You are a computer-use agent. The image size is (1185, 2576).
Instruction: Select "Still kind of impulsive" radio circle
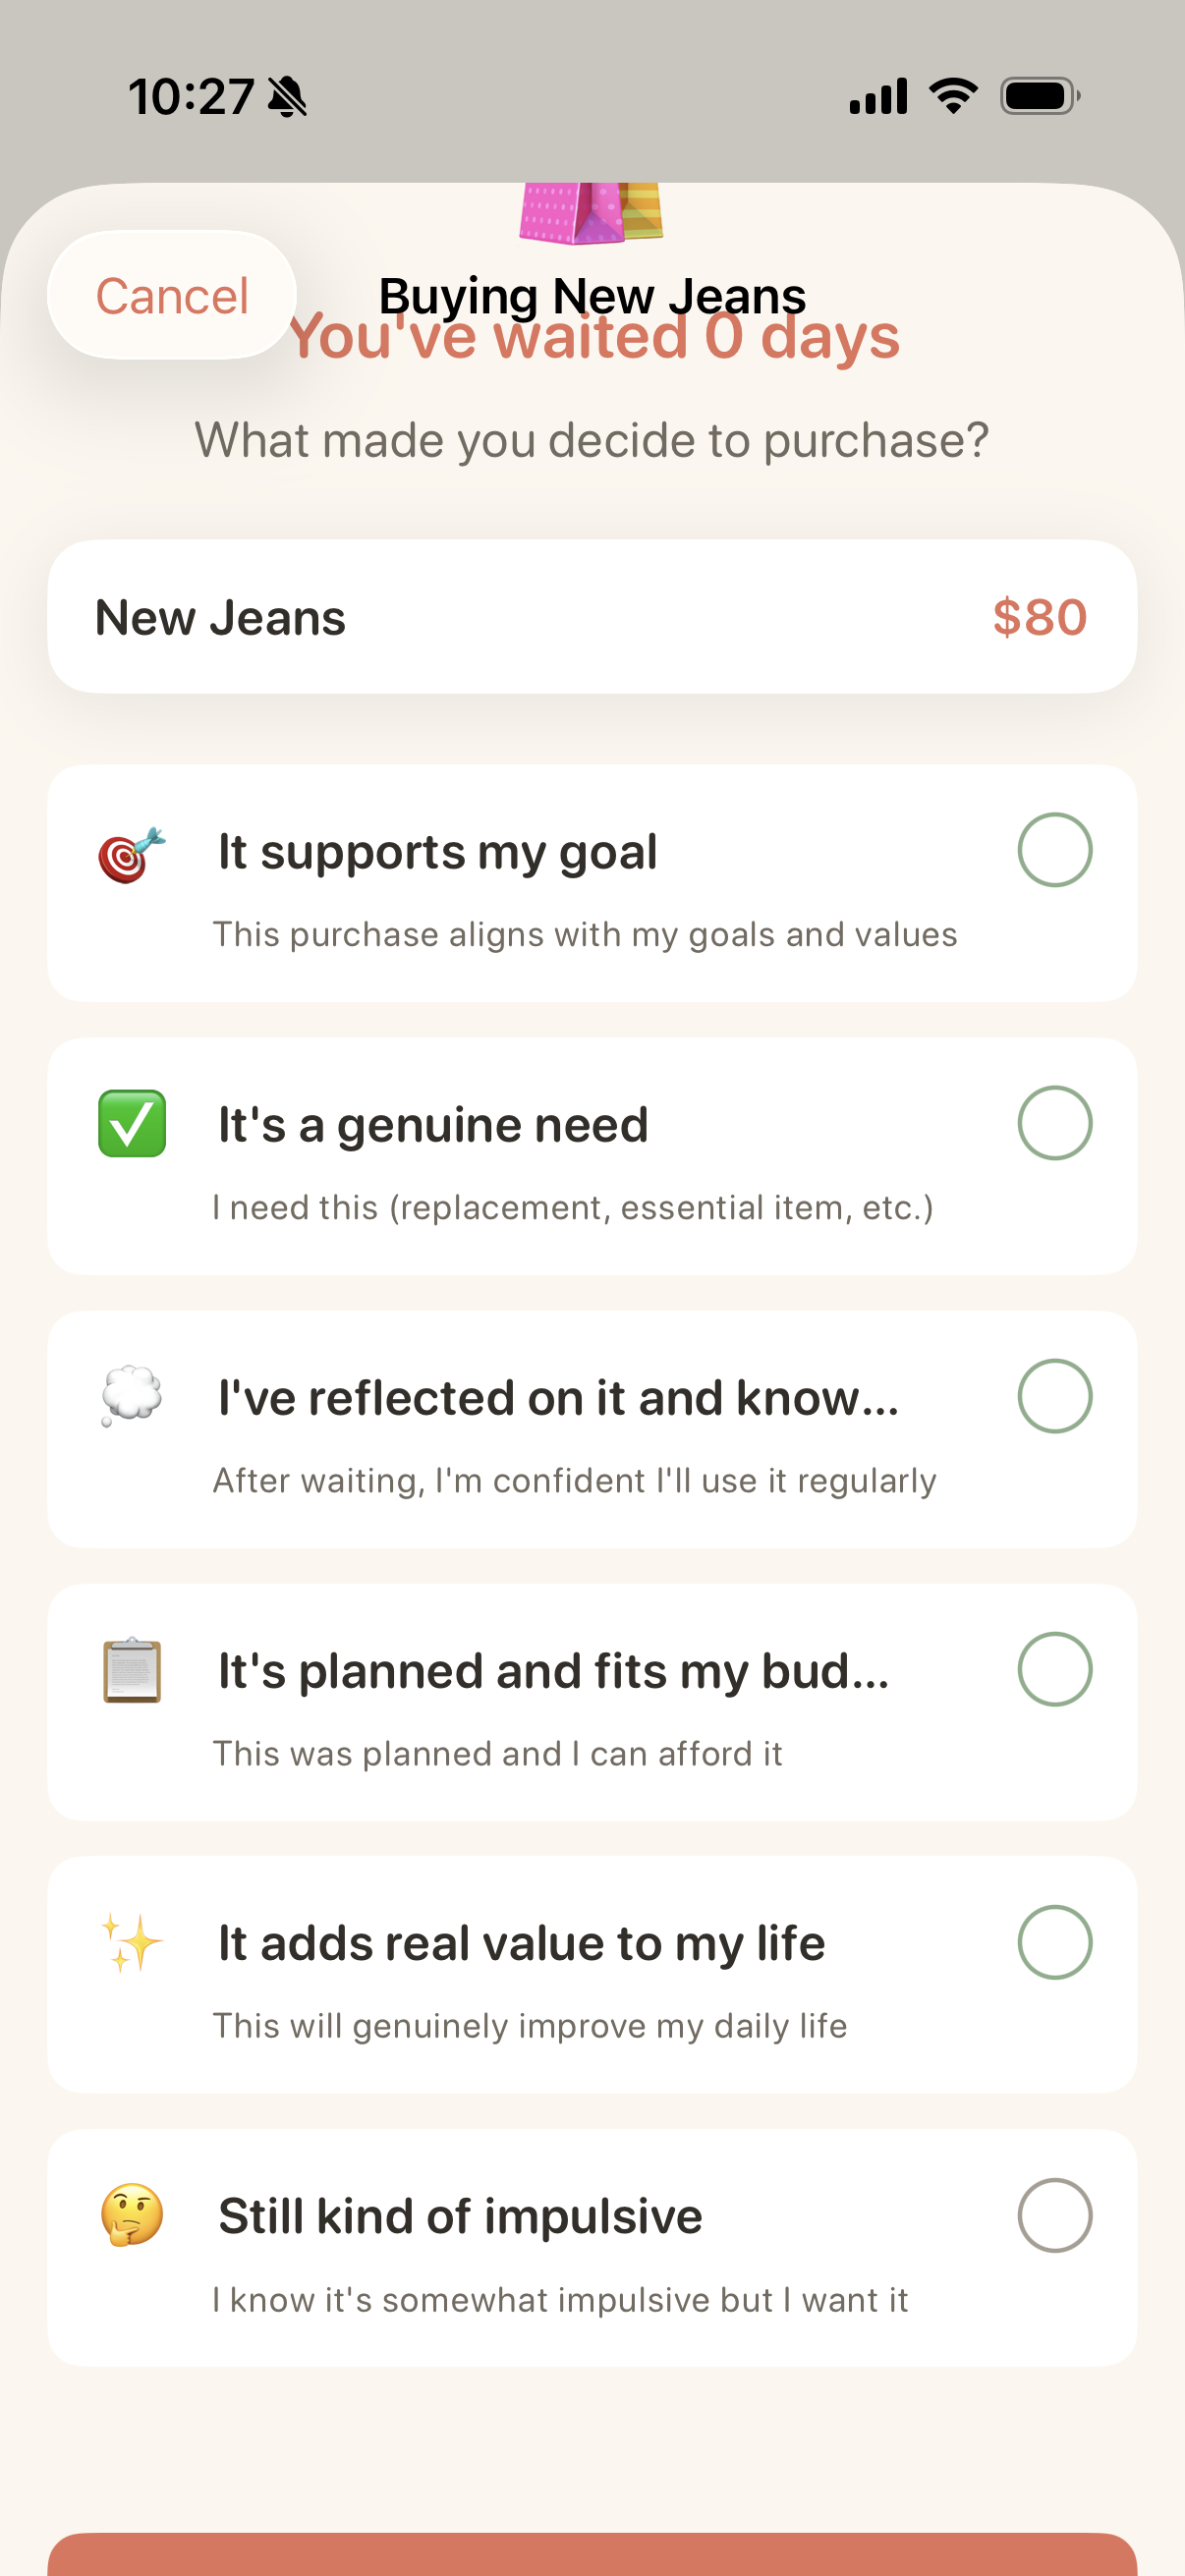tap(1054, 2215)
